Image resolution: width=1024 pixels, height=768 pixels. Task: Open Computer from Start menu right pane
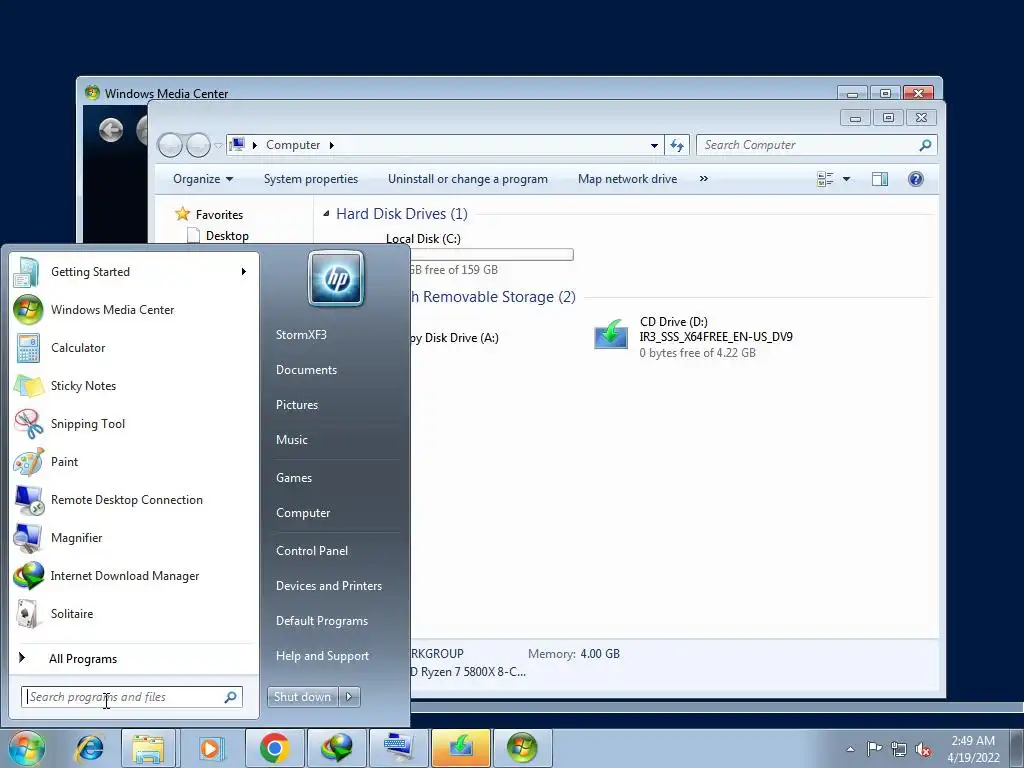pyautogui.click(x=303, y=513)
